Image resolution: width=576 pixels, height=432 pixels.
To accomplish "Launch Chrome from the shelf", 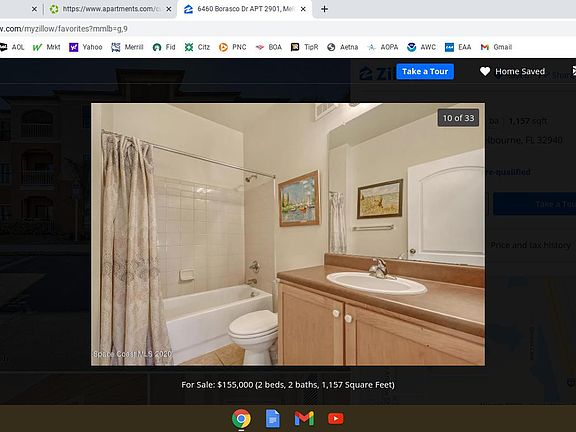I will pyautogui.click(x=241, y=418).
